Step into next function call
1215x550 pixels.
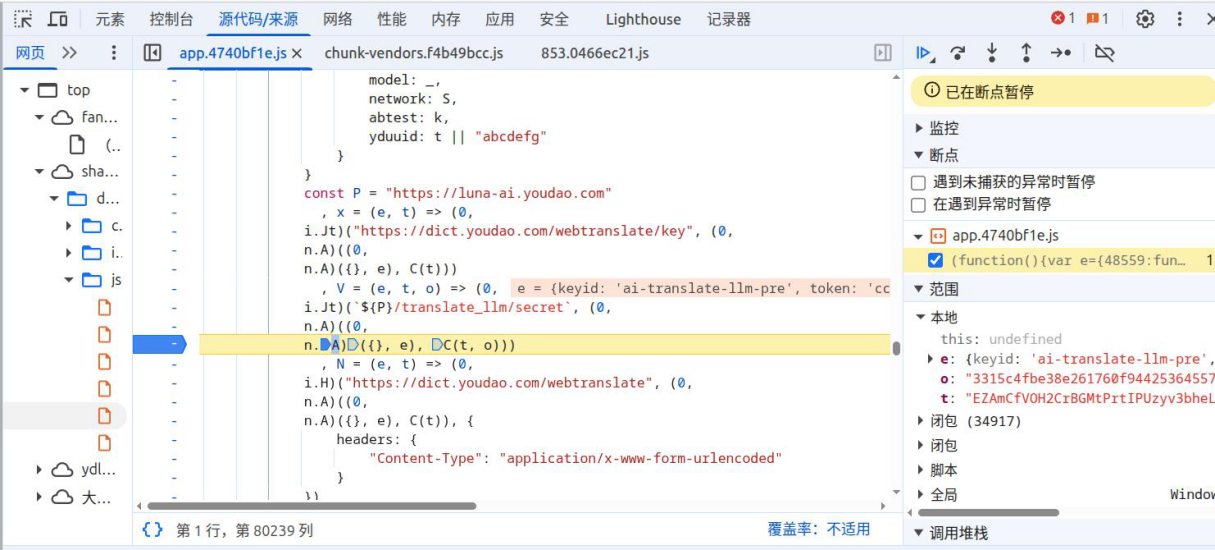pos(992,53)
